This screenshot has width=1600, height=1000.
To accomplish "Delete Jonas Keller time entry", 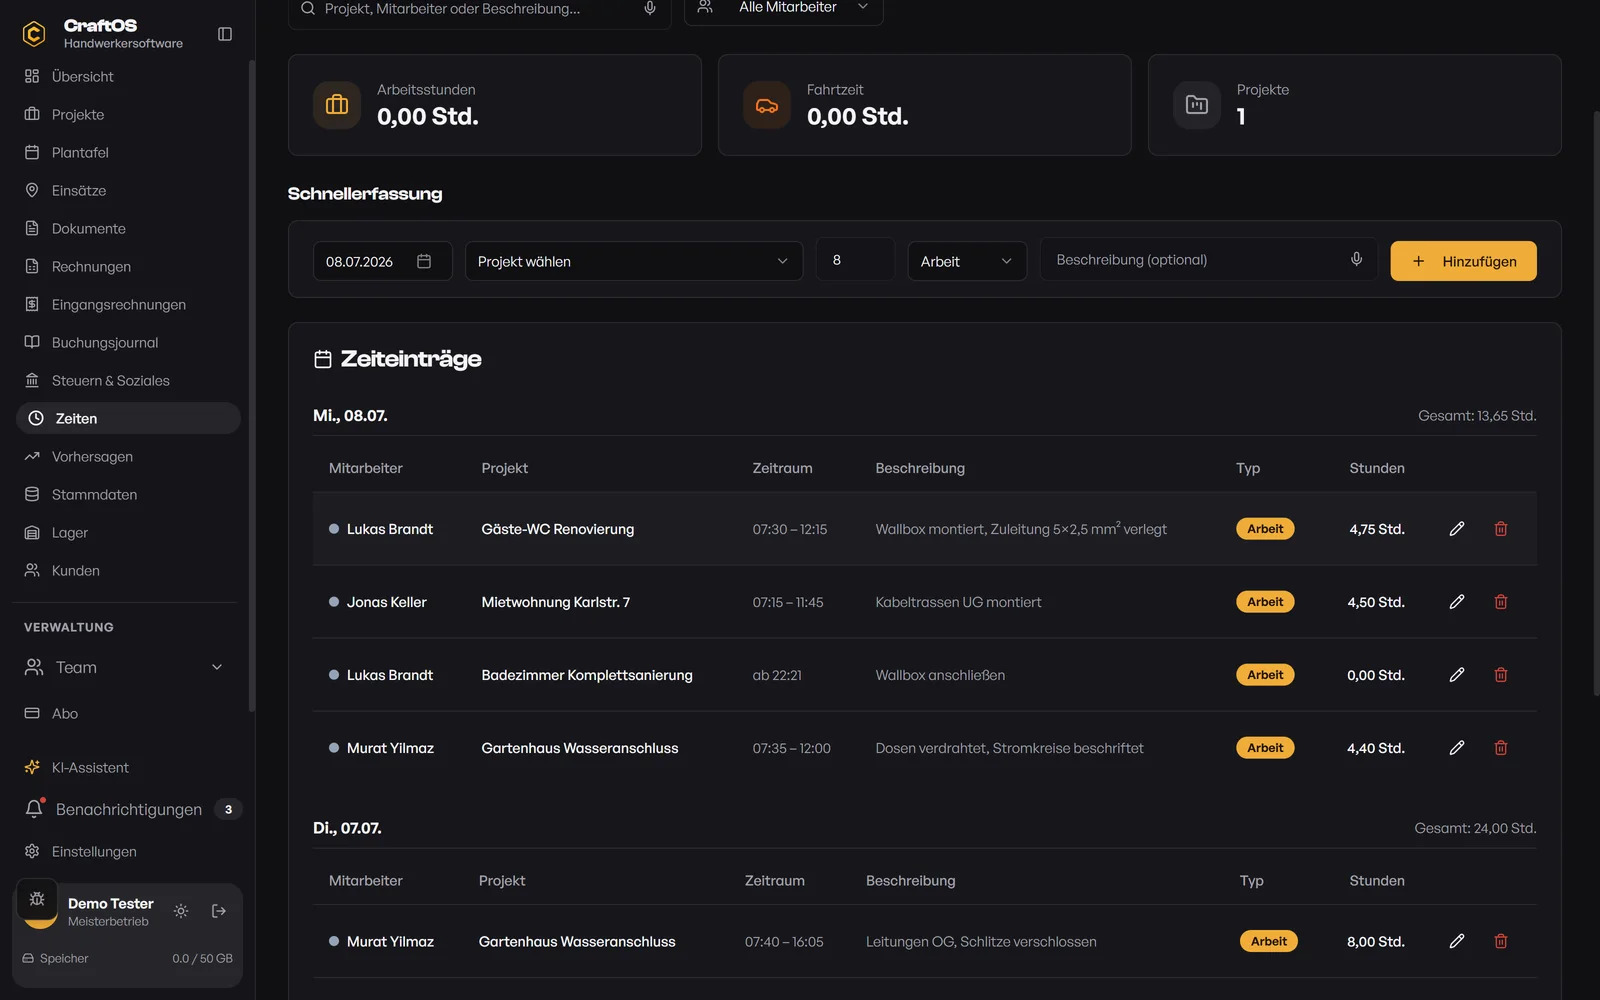I will point(1501,602).
